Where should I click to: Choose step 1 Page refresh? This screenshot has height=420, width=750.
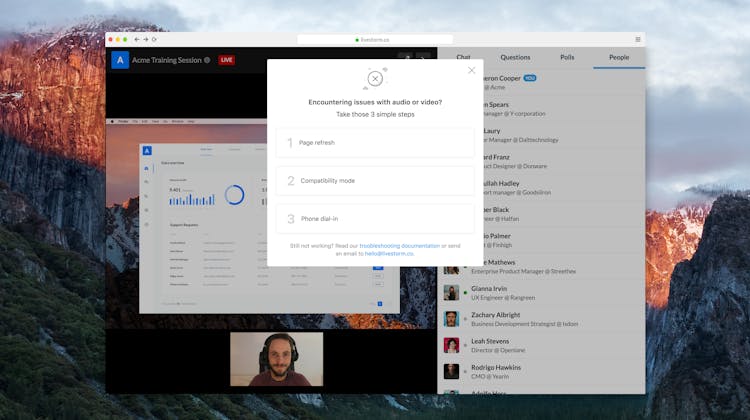(x=375, y=143)
